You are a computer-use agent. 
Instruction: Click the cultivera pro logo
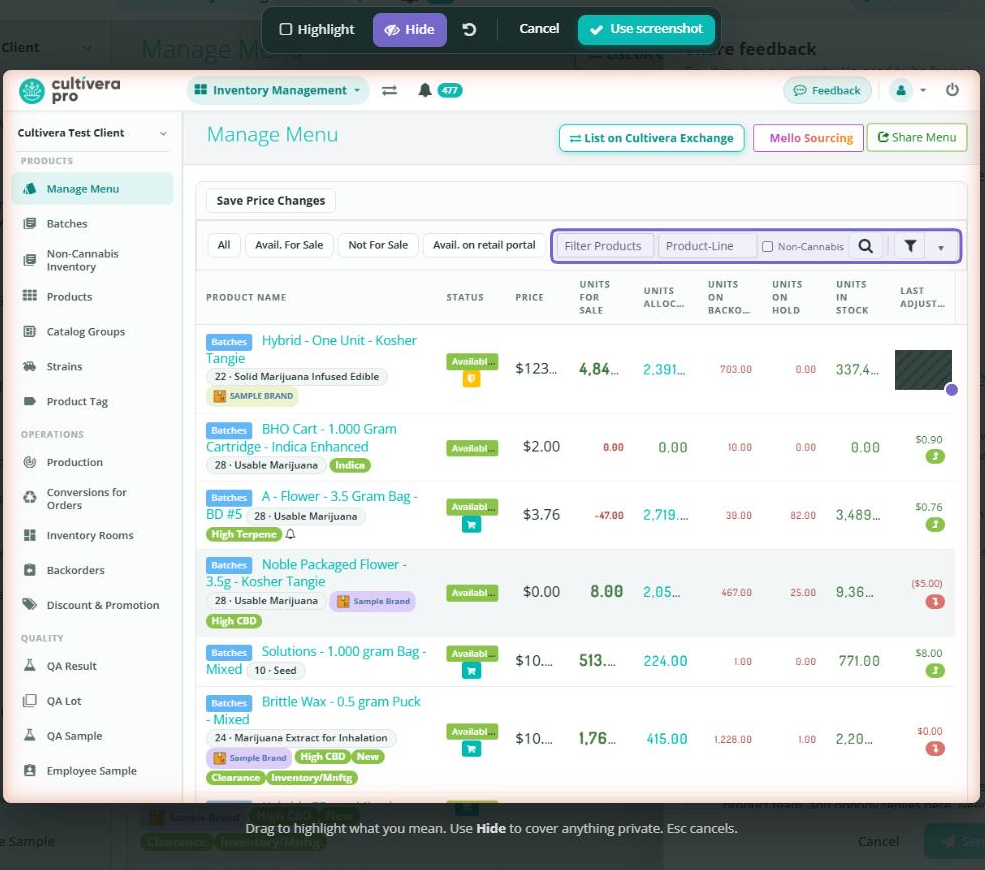coord(69,90)
